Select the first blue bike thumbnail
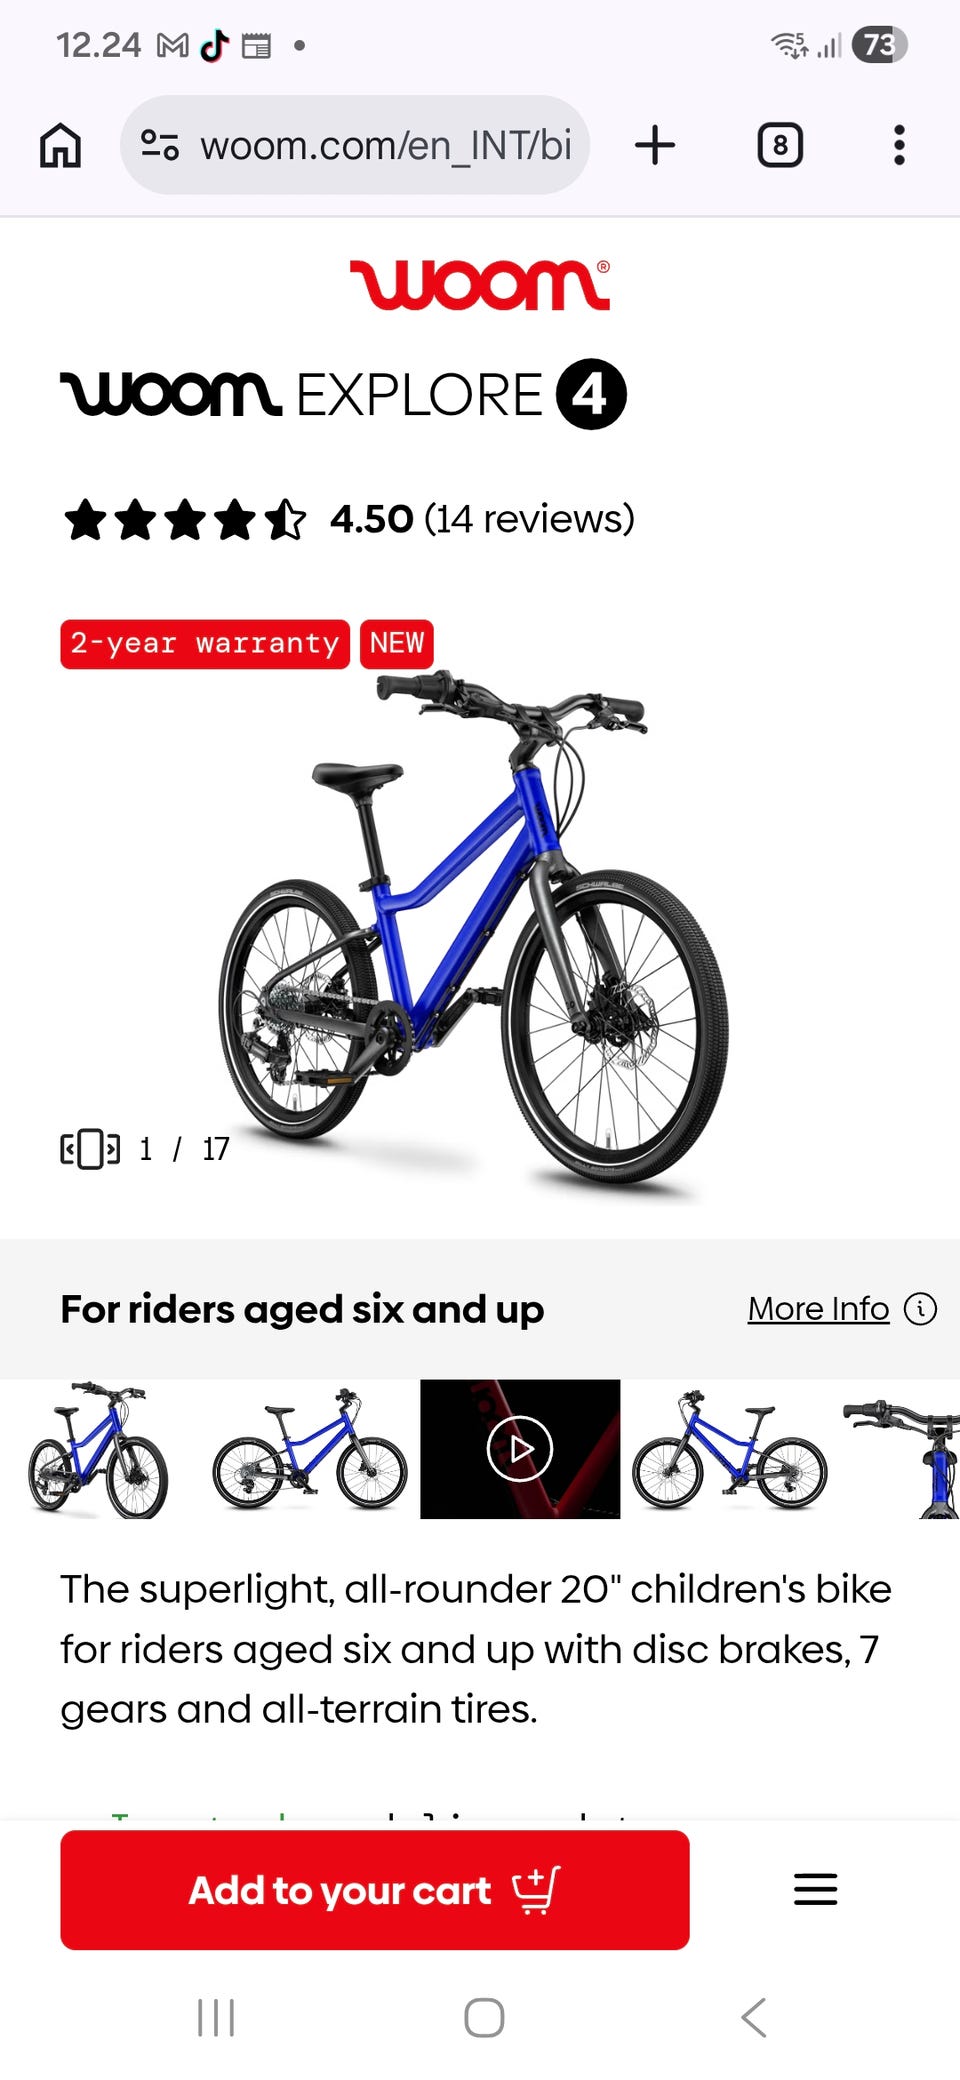Image resolution: width=960 pixels, height=2080 pixels. click(100, 1449)
